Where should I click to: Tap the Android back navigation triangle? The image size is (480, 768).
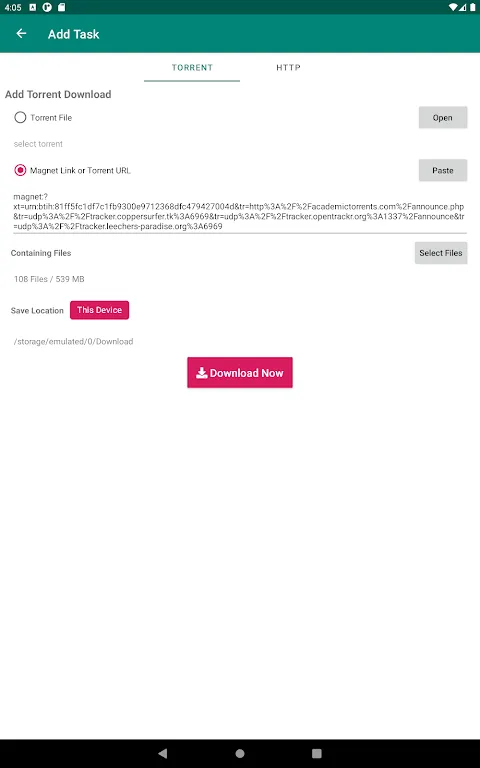tap(163, 753)
